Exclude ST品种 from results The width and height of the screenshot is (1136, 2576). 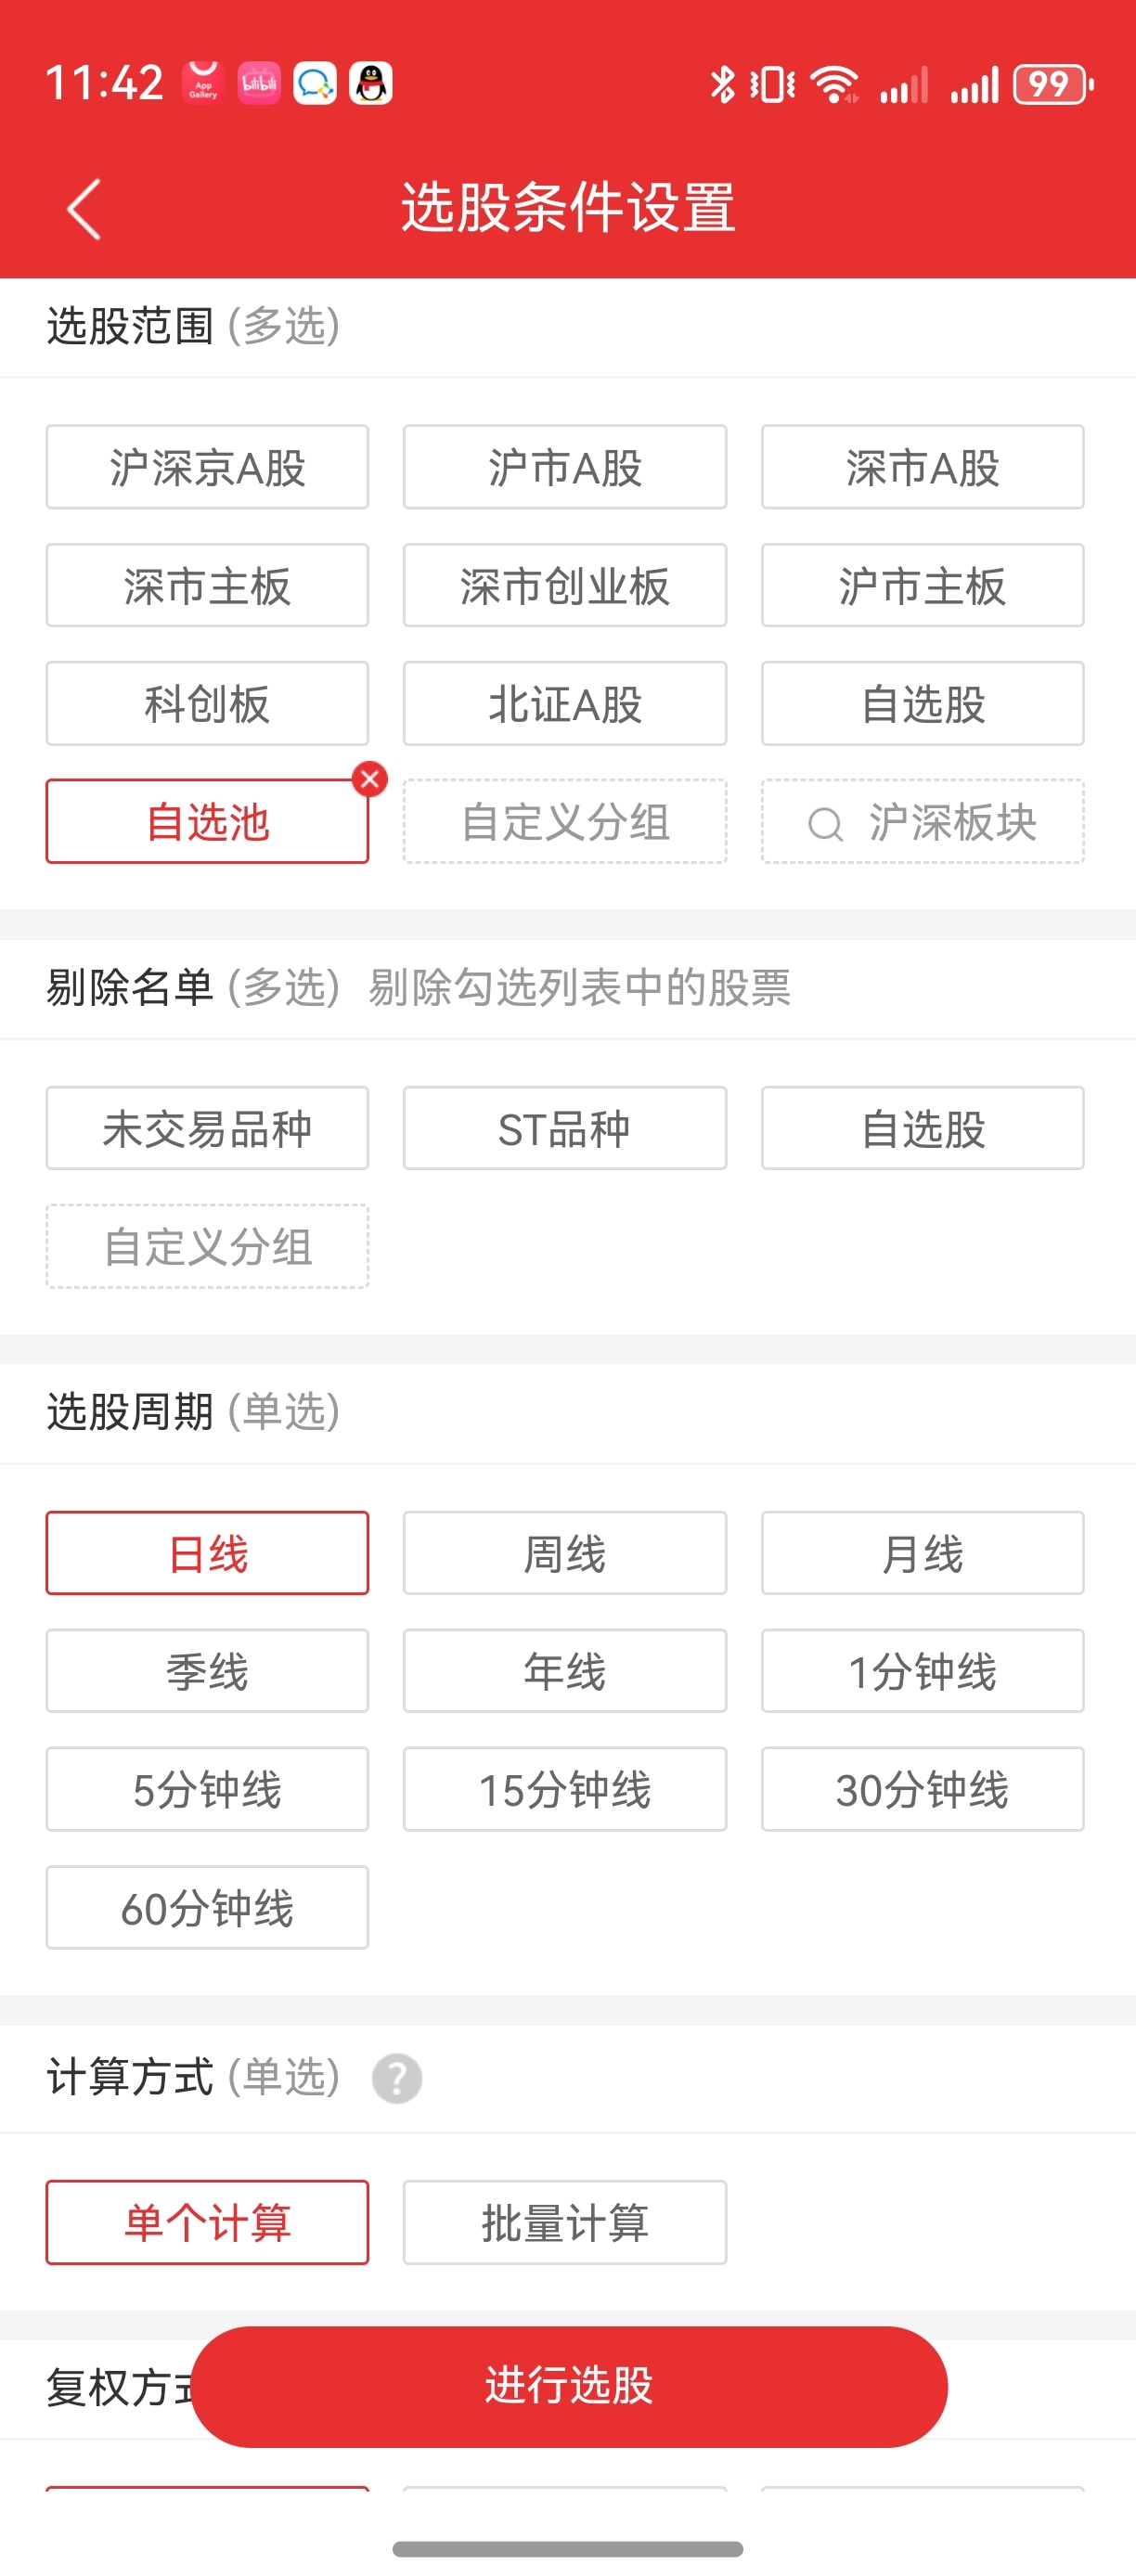(x=564, y=1129)
